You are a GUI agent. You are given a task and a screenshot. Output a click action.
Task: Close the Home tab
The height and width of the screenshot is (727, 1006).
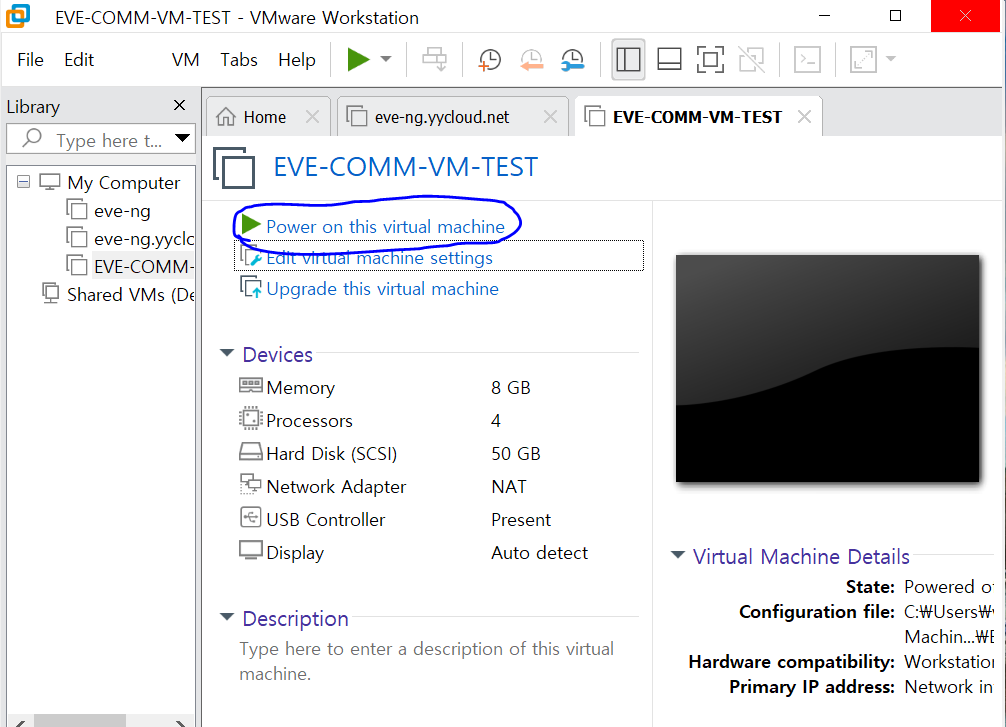point(312,117)
